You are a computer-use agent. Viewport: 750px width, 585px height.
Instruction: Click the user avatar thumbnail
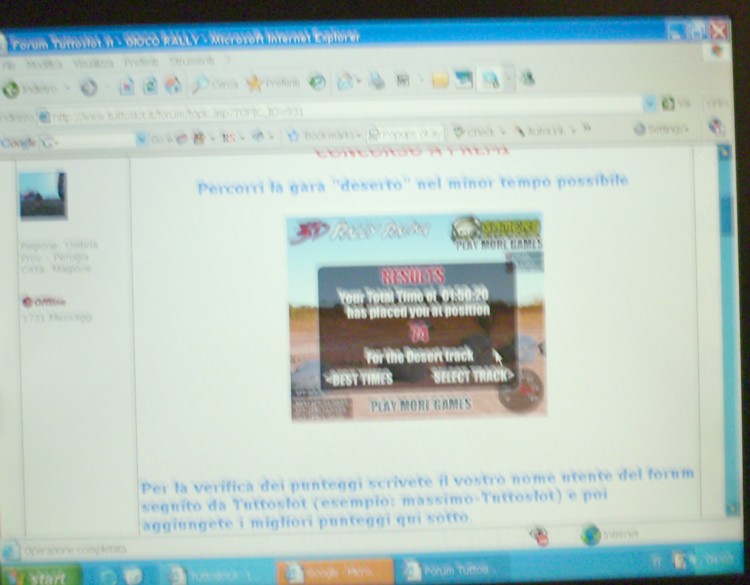[43, 195]
